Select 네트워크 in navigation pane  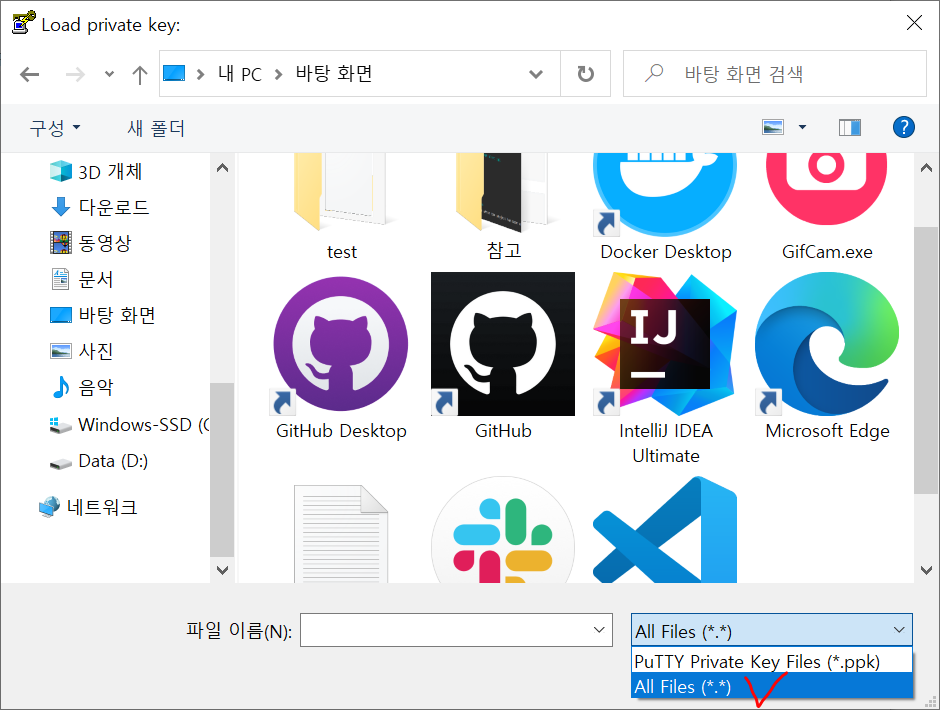pos(88,507)
